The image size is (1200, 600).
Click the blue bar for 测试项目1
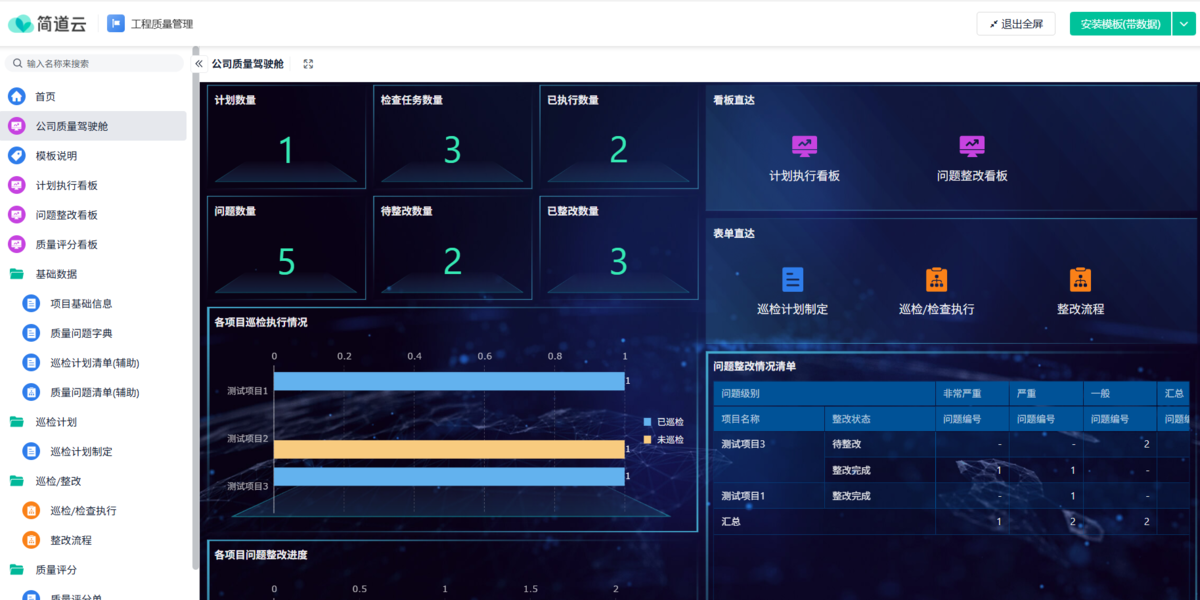(449, 381)
